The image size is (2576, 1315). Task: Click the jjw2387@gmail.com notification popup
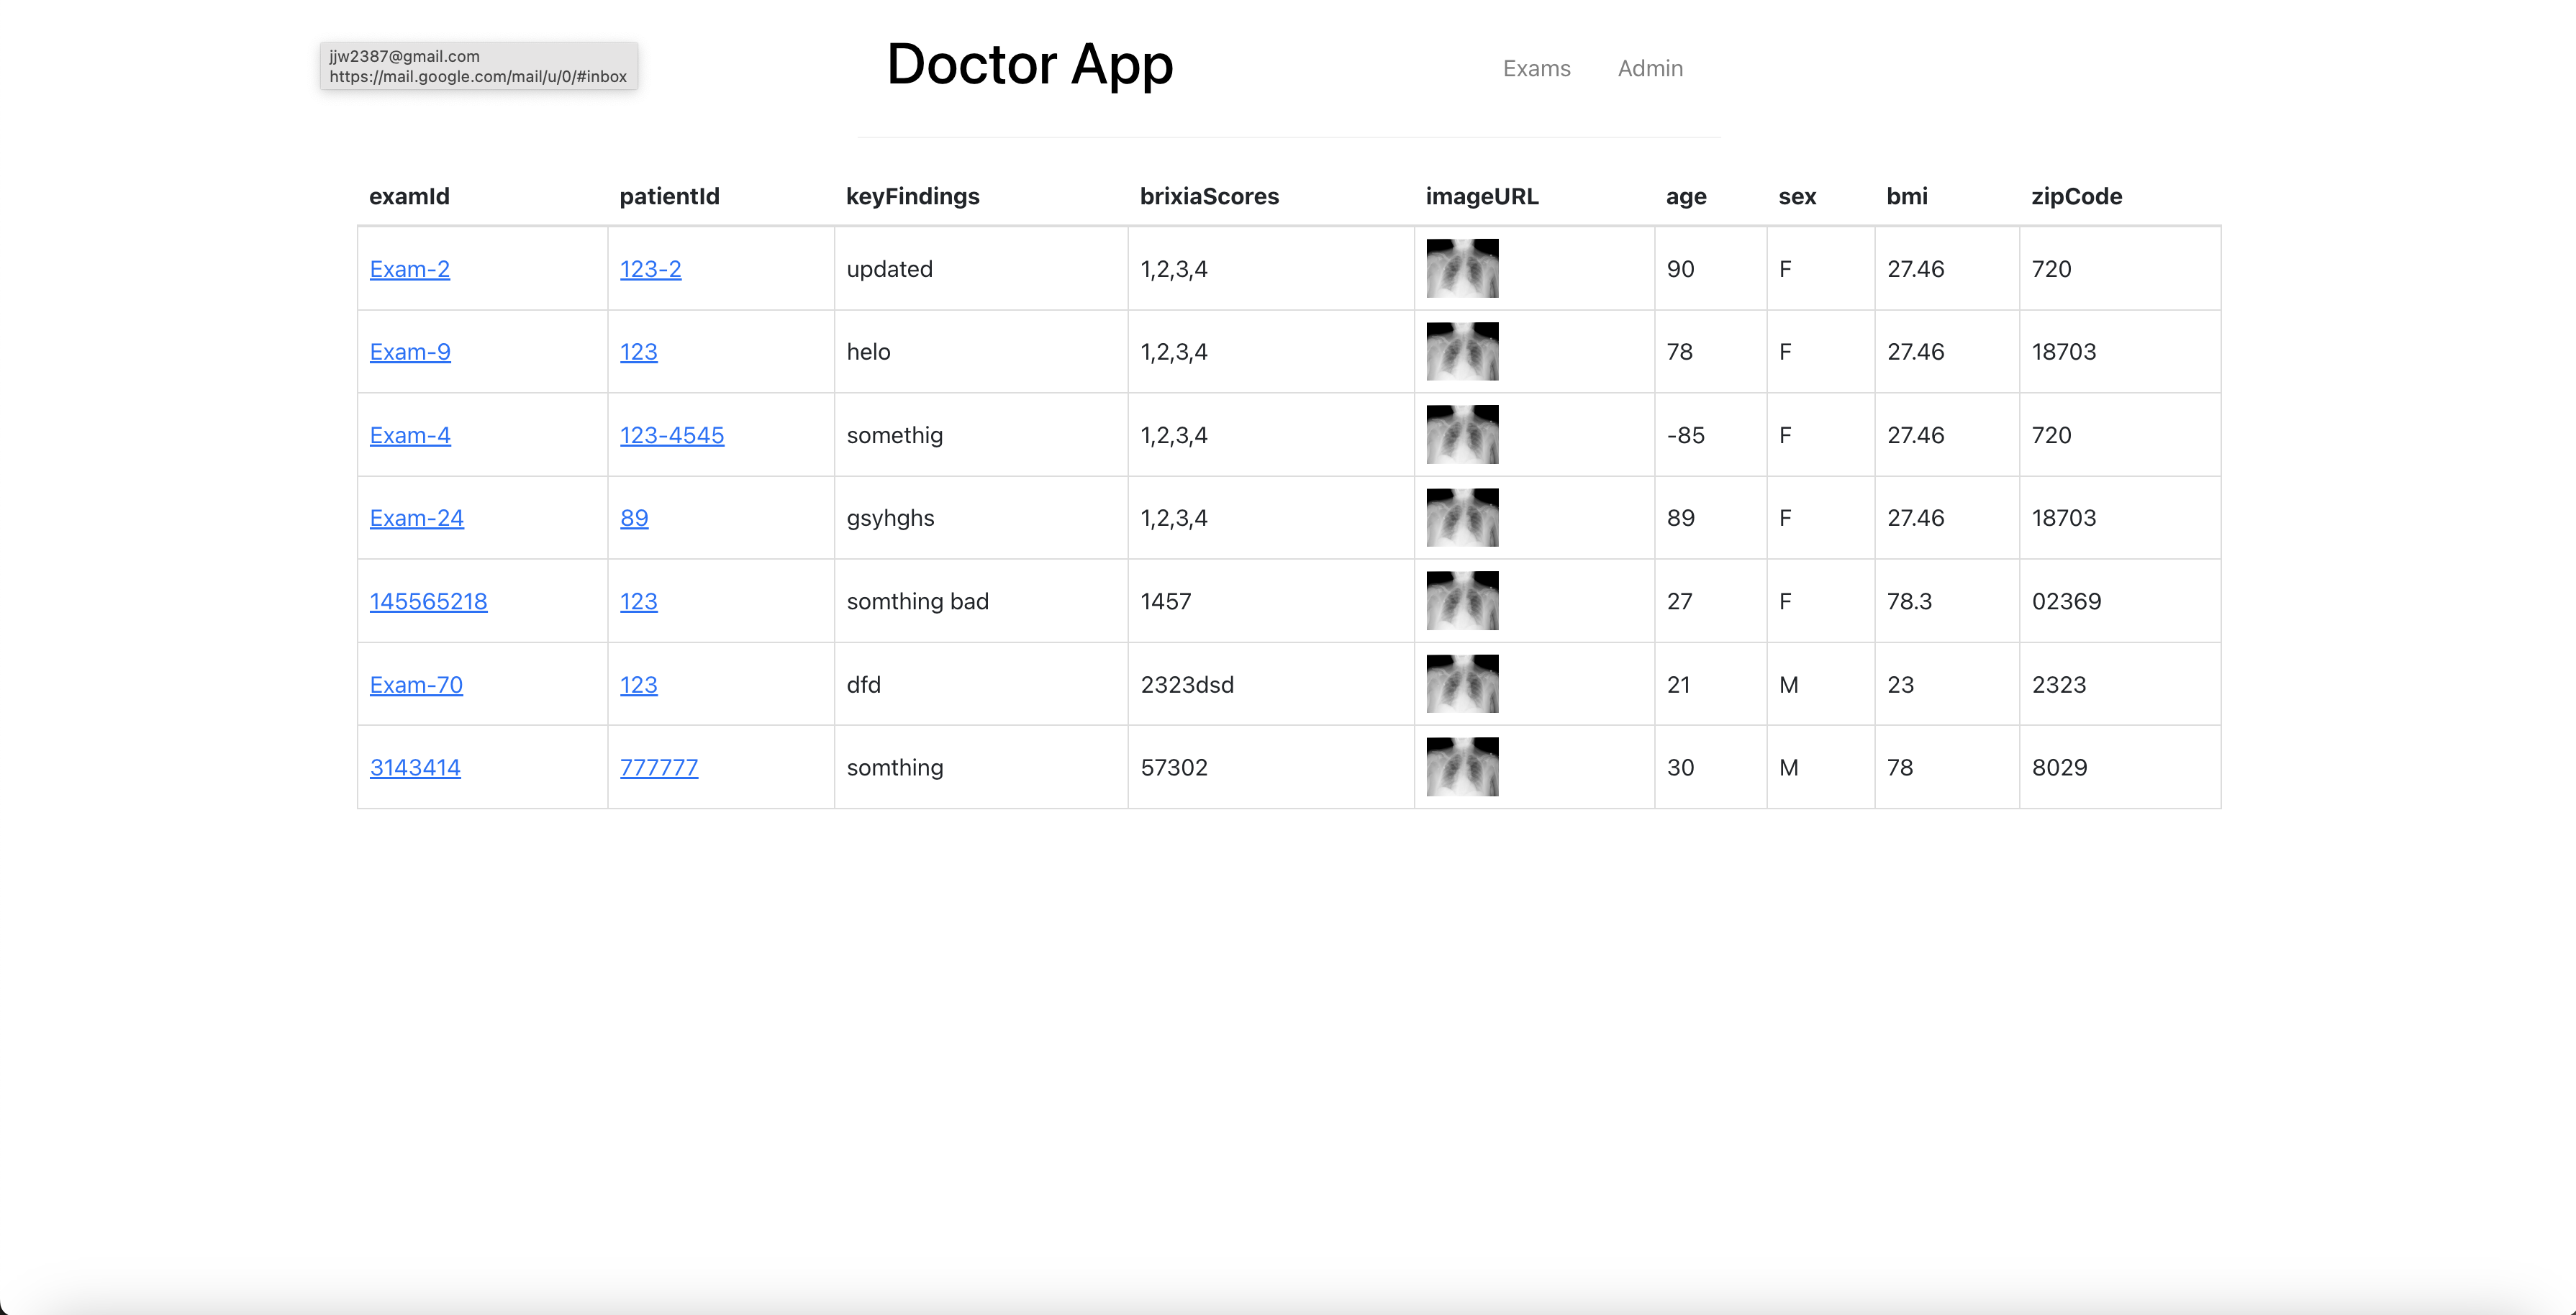point(478,66)
